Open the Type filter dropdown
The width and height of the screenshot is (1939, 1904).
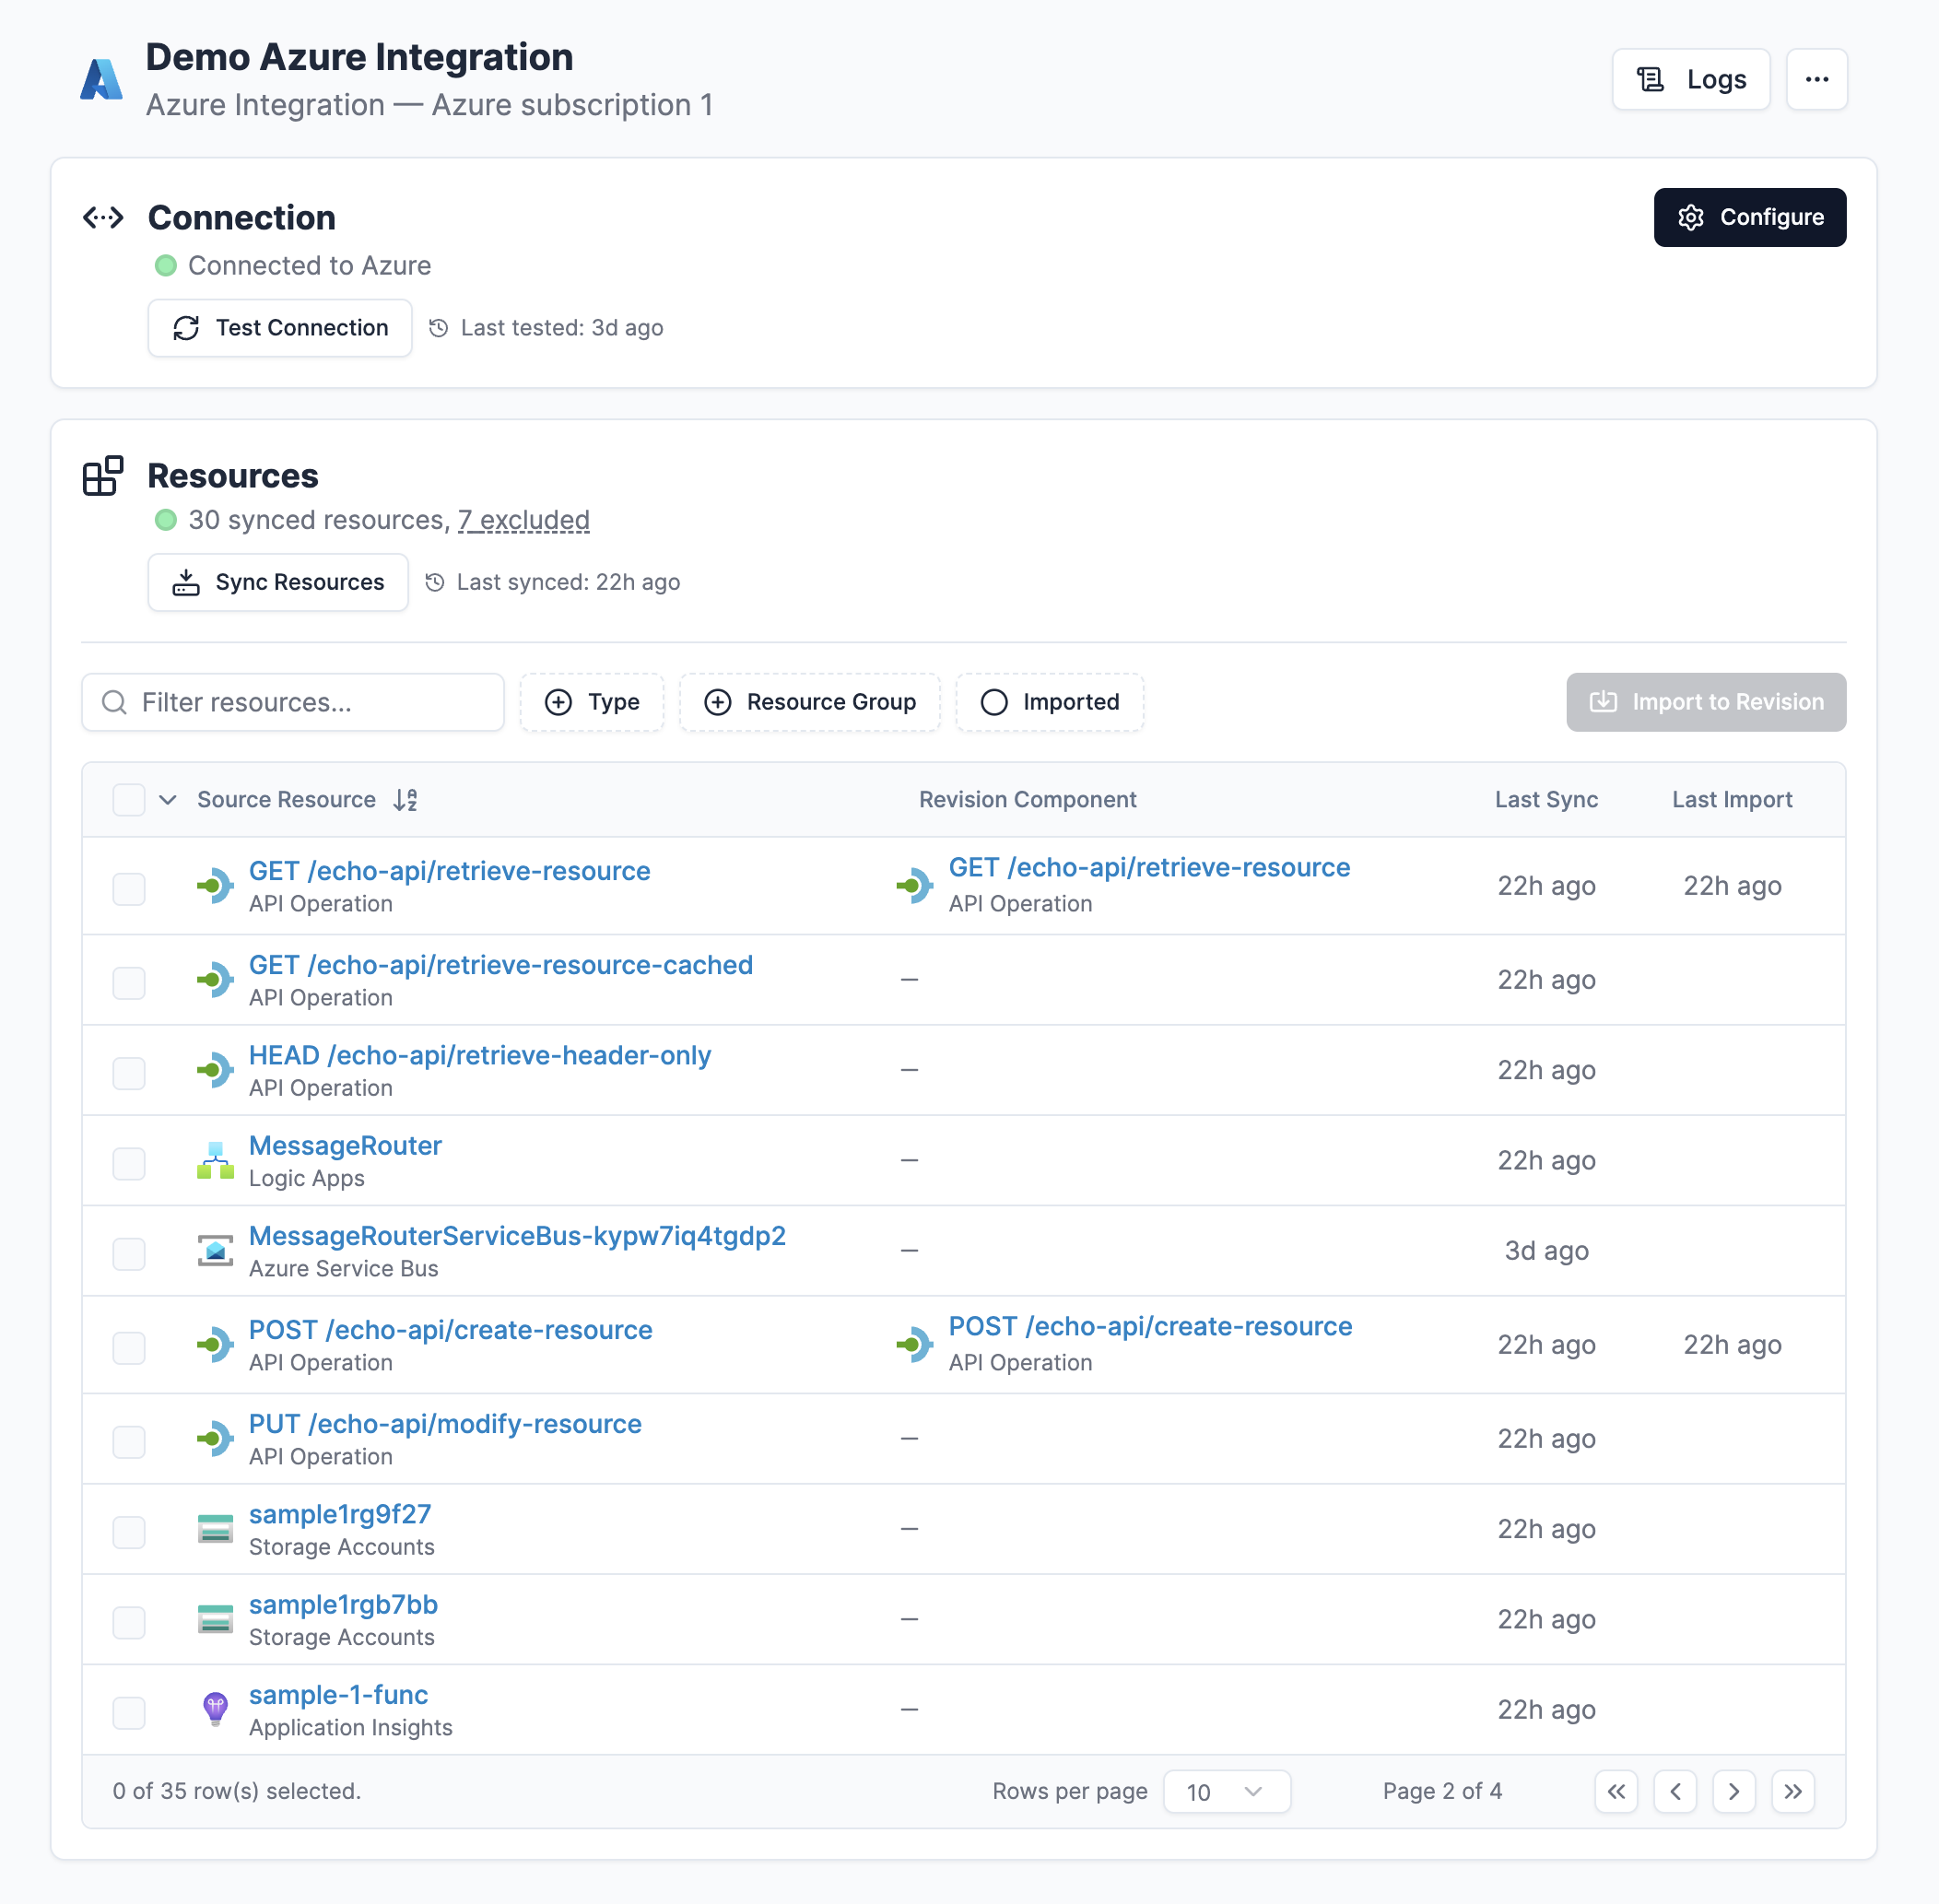[x=592, y=702]
